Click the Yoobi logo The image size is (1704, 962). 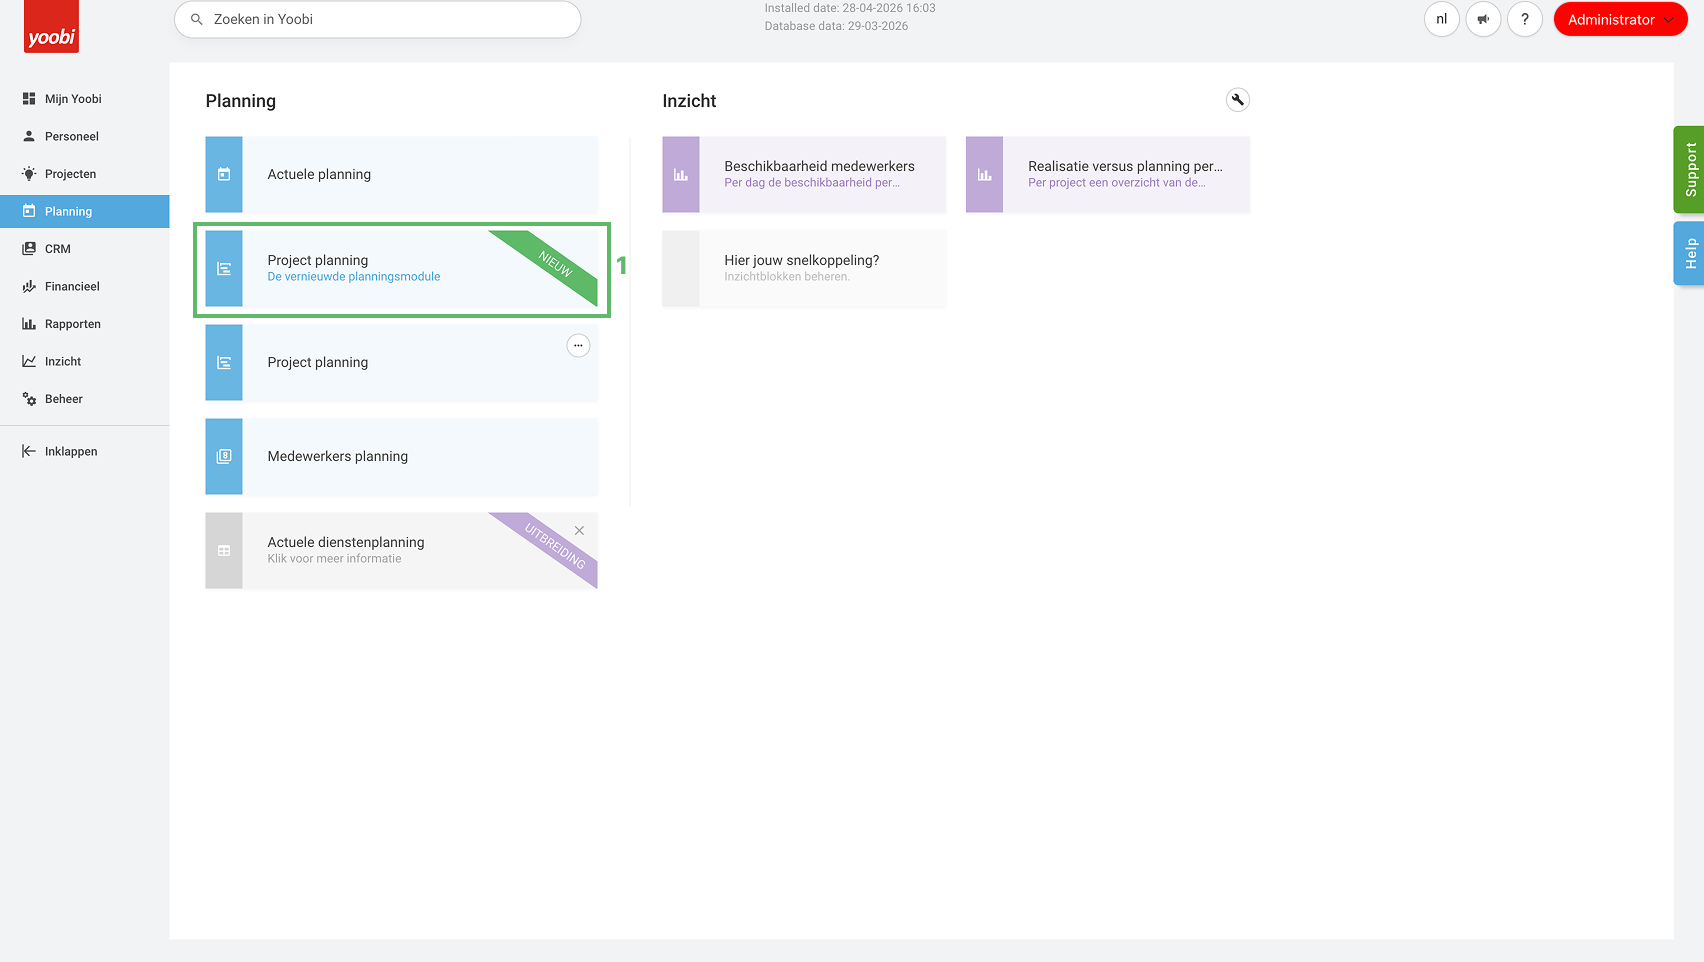tap(51, 27)
